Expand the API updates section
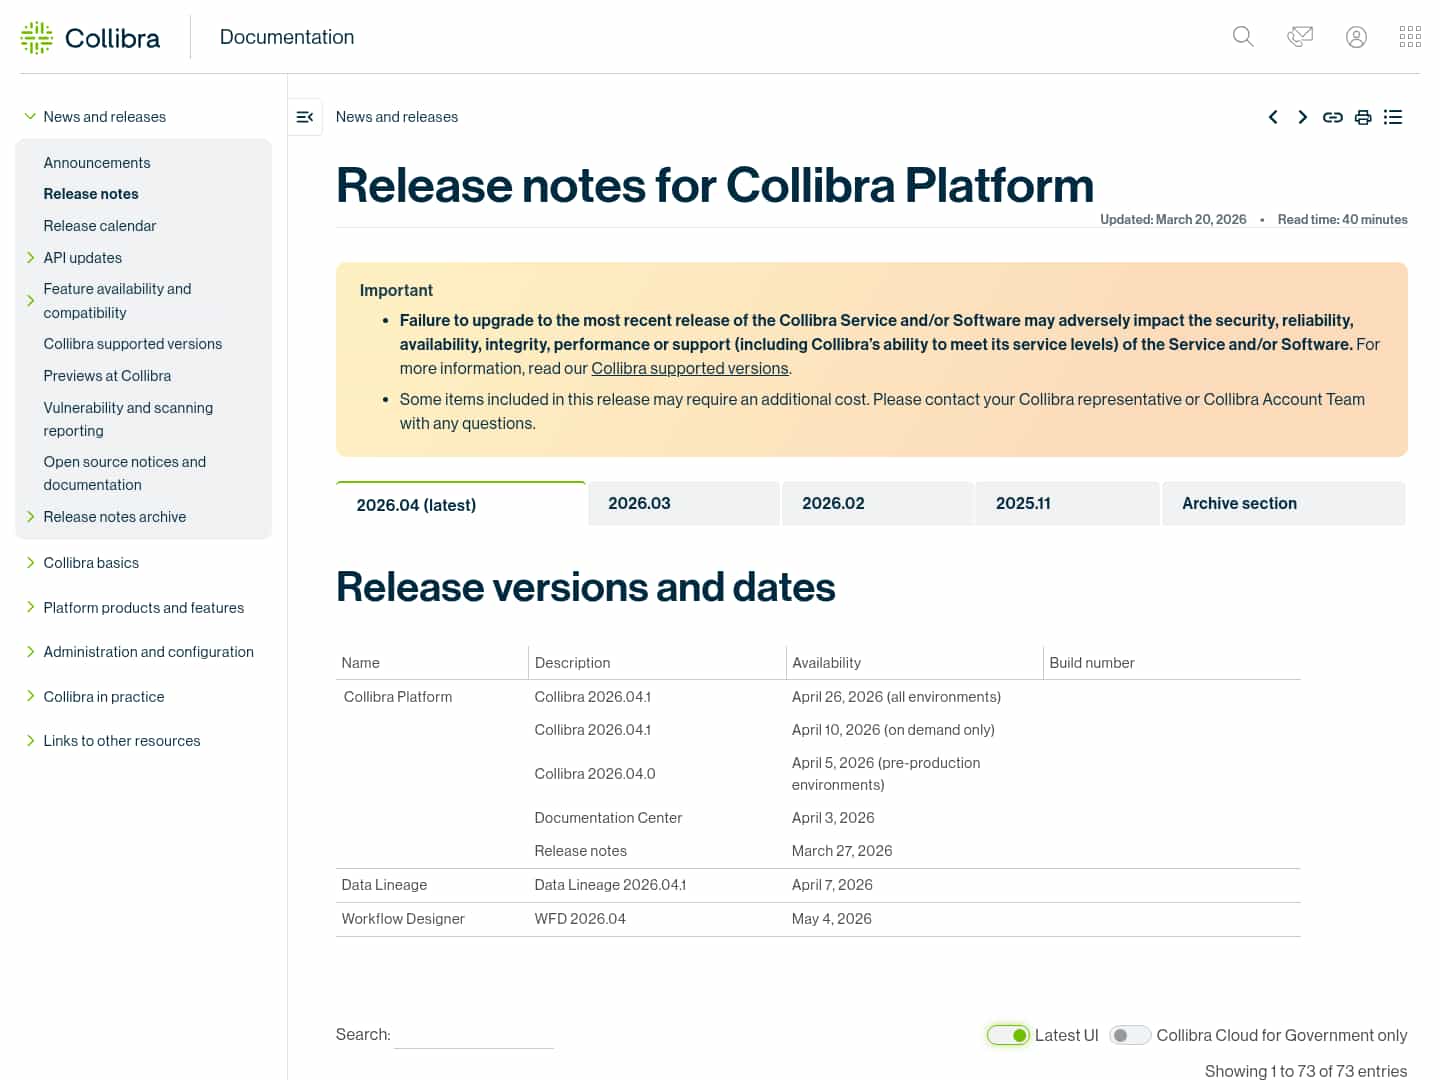1440x1080 pixels. coord(30,258)
